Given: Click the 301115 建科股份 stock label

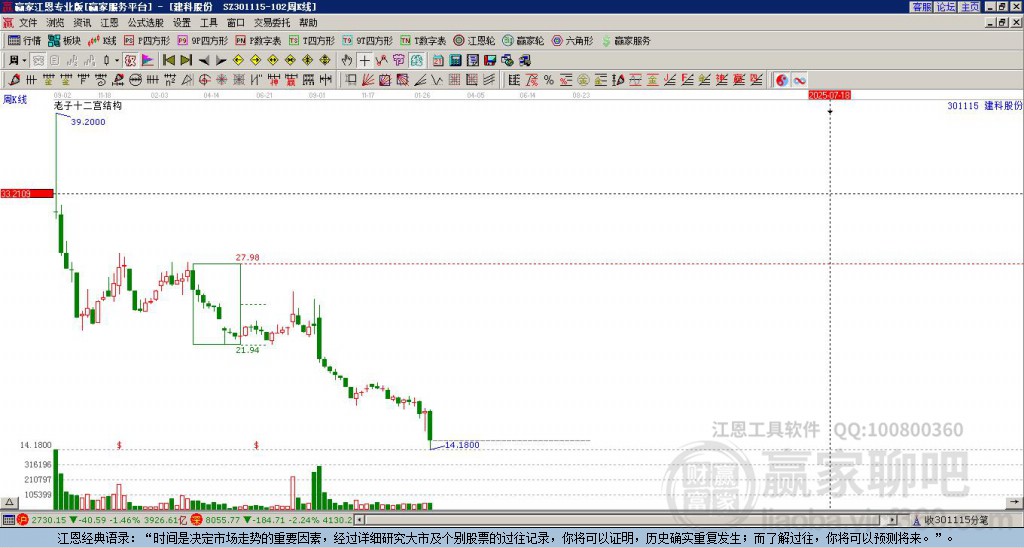Looking at the screenshot, I should click(x=985, y=105).
